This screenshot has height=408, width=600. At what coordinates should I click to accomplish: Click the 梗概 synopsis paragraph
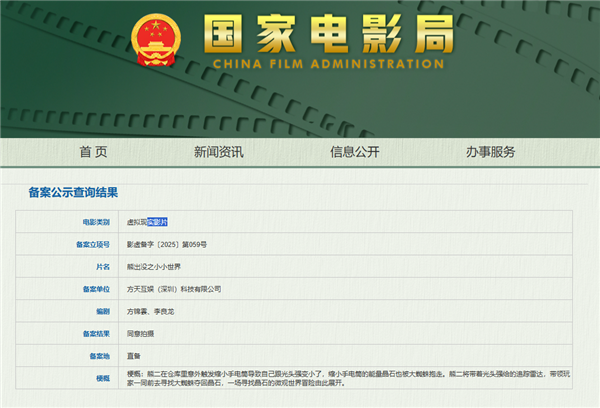(x=345, y=380)
